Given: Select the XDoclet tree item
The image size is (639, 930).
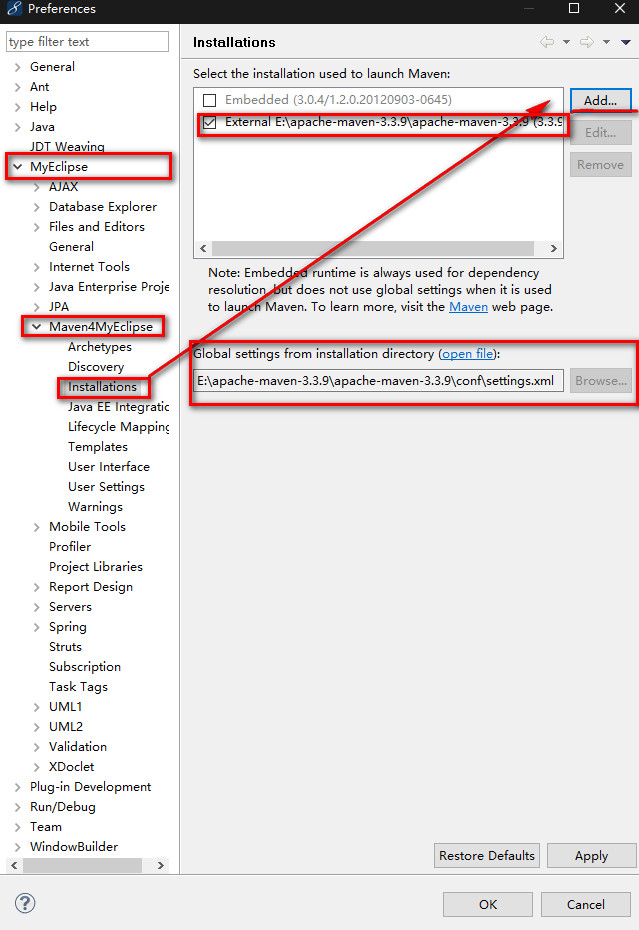Looking at the screenshot, I should point(71,767).
